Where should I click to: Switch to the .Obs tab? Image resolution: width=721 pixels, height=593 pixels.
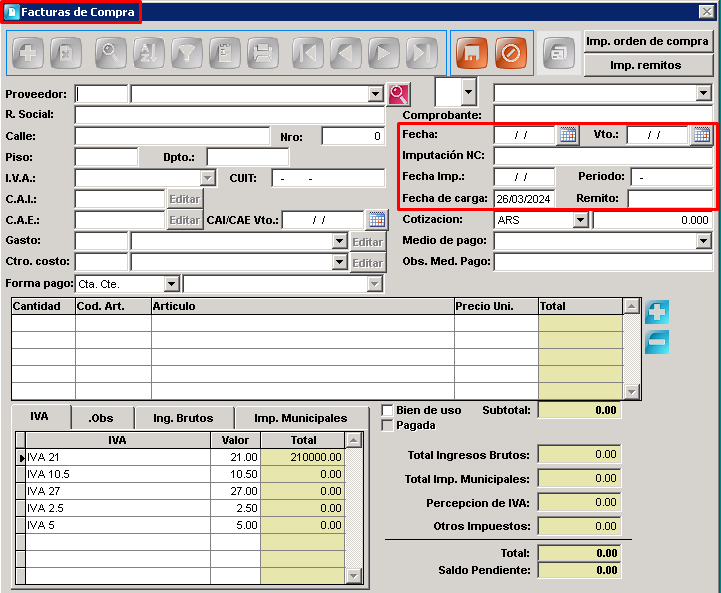[102, 418]
